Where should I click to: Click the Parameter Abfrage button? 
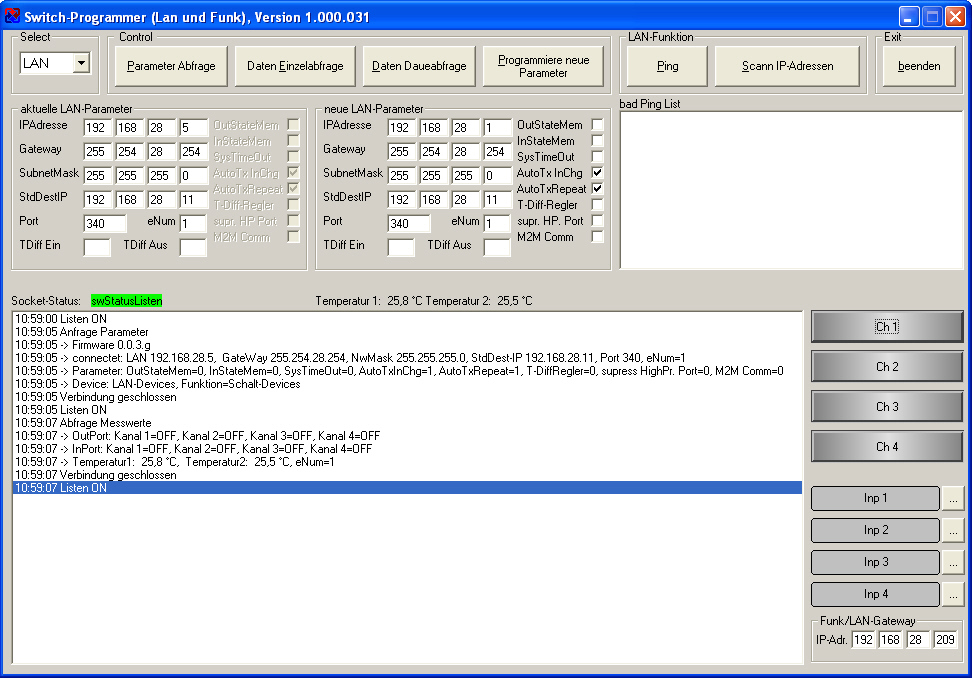click(x=171, y=66)
